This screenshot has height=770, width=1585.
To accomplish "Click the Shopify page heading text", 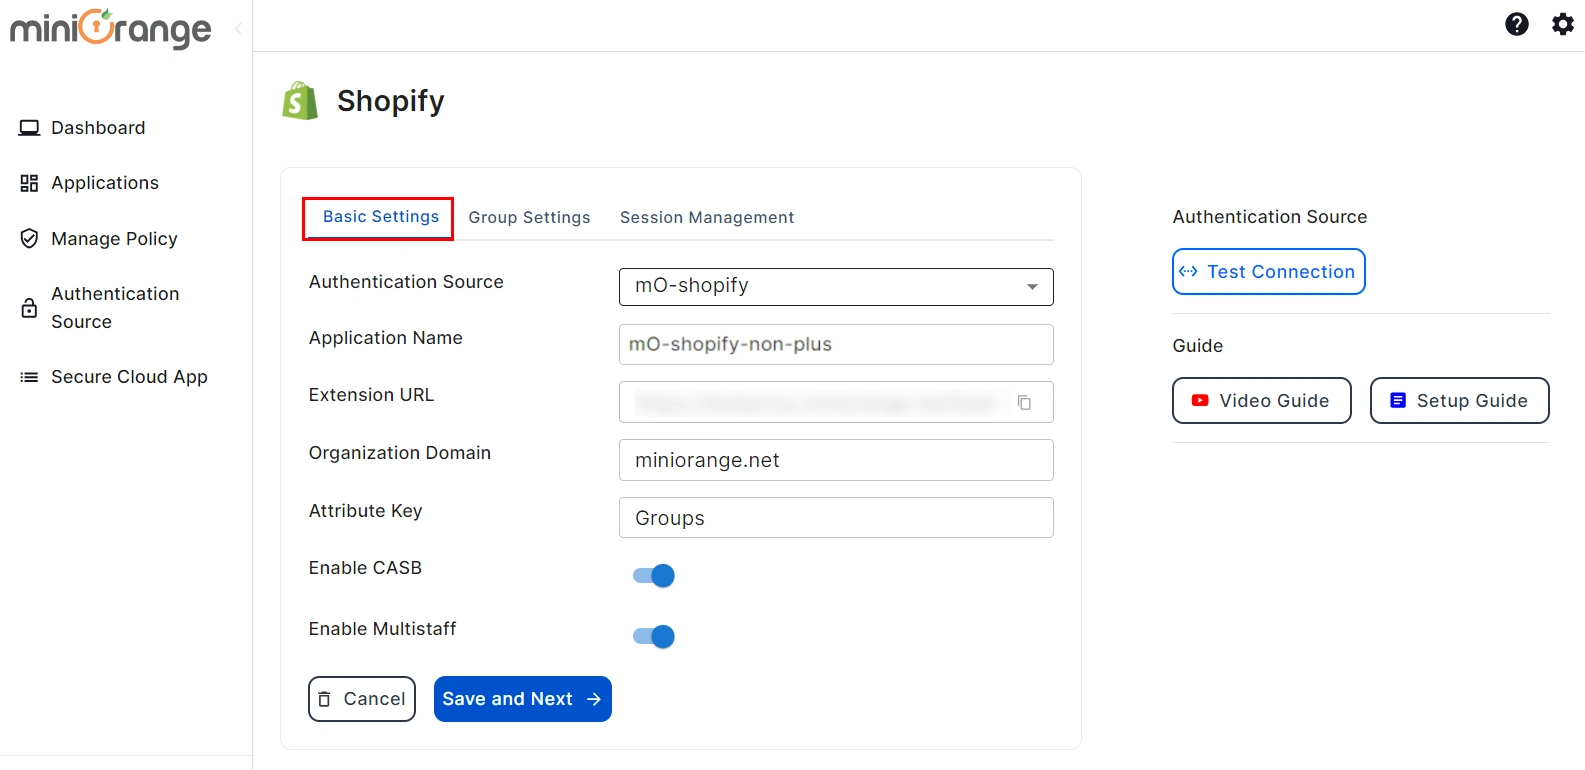I will [x=391, y=101].
